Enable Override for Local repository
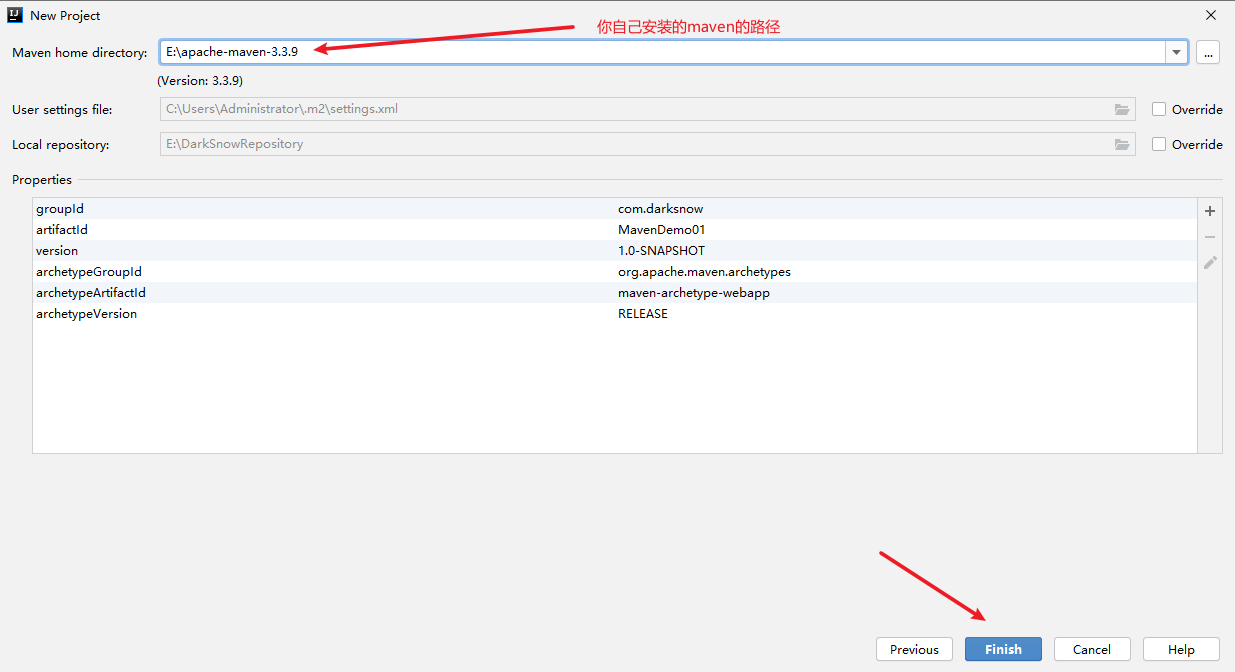 click(x=1159, y=144)
